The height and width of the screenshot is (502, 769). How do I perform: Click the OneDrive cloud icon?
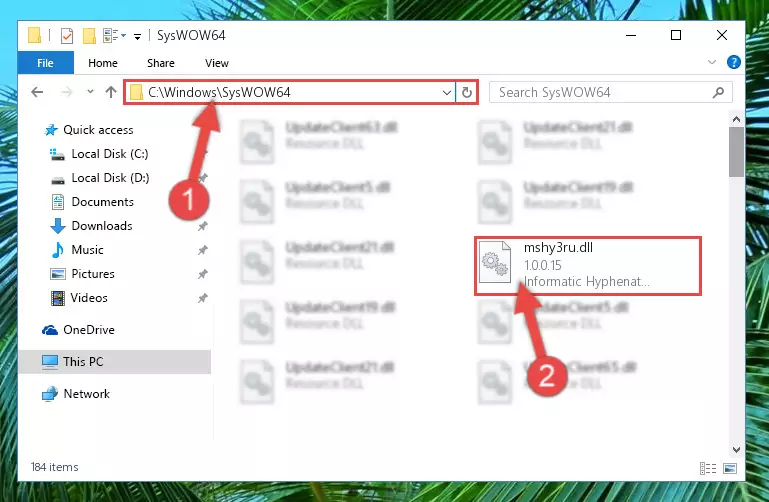(x=50, y=330)
